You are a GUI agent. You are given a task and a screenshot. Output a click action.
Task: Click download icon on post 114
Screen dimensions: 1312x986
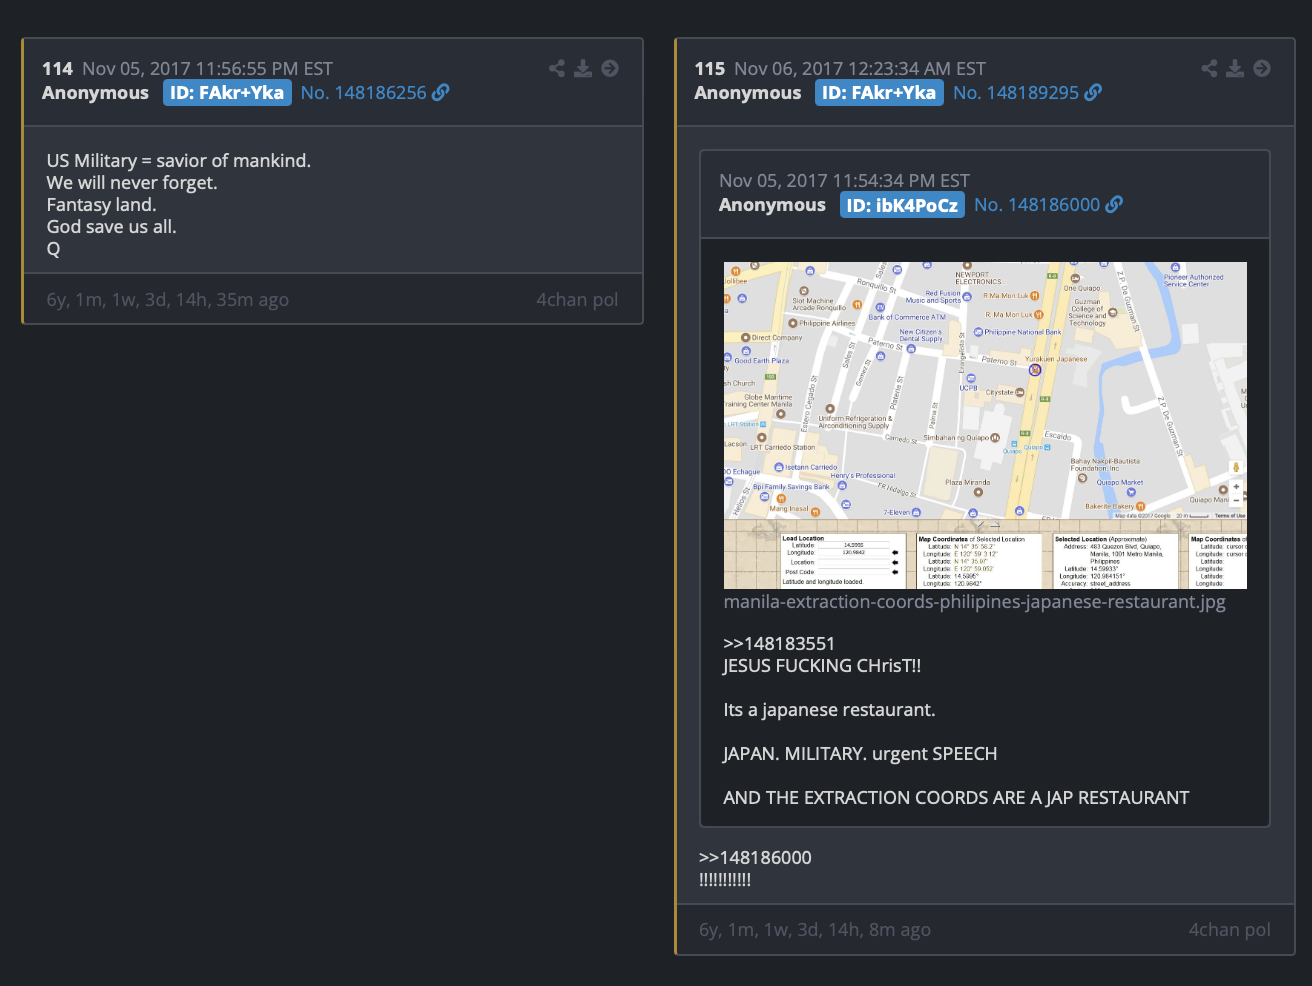click(583, 68)
